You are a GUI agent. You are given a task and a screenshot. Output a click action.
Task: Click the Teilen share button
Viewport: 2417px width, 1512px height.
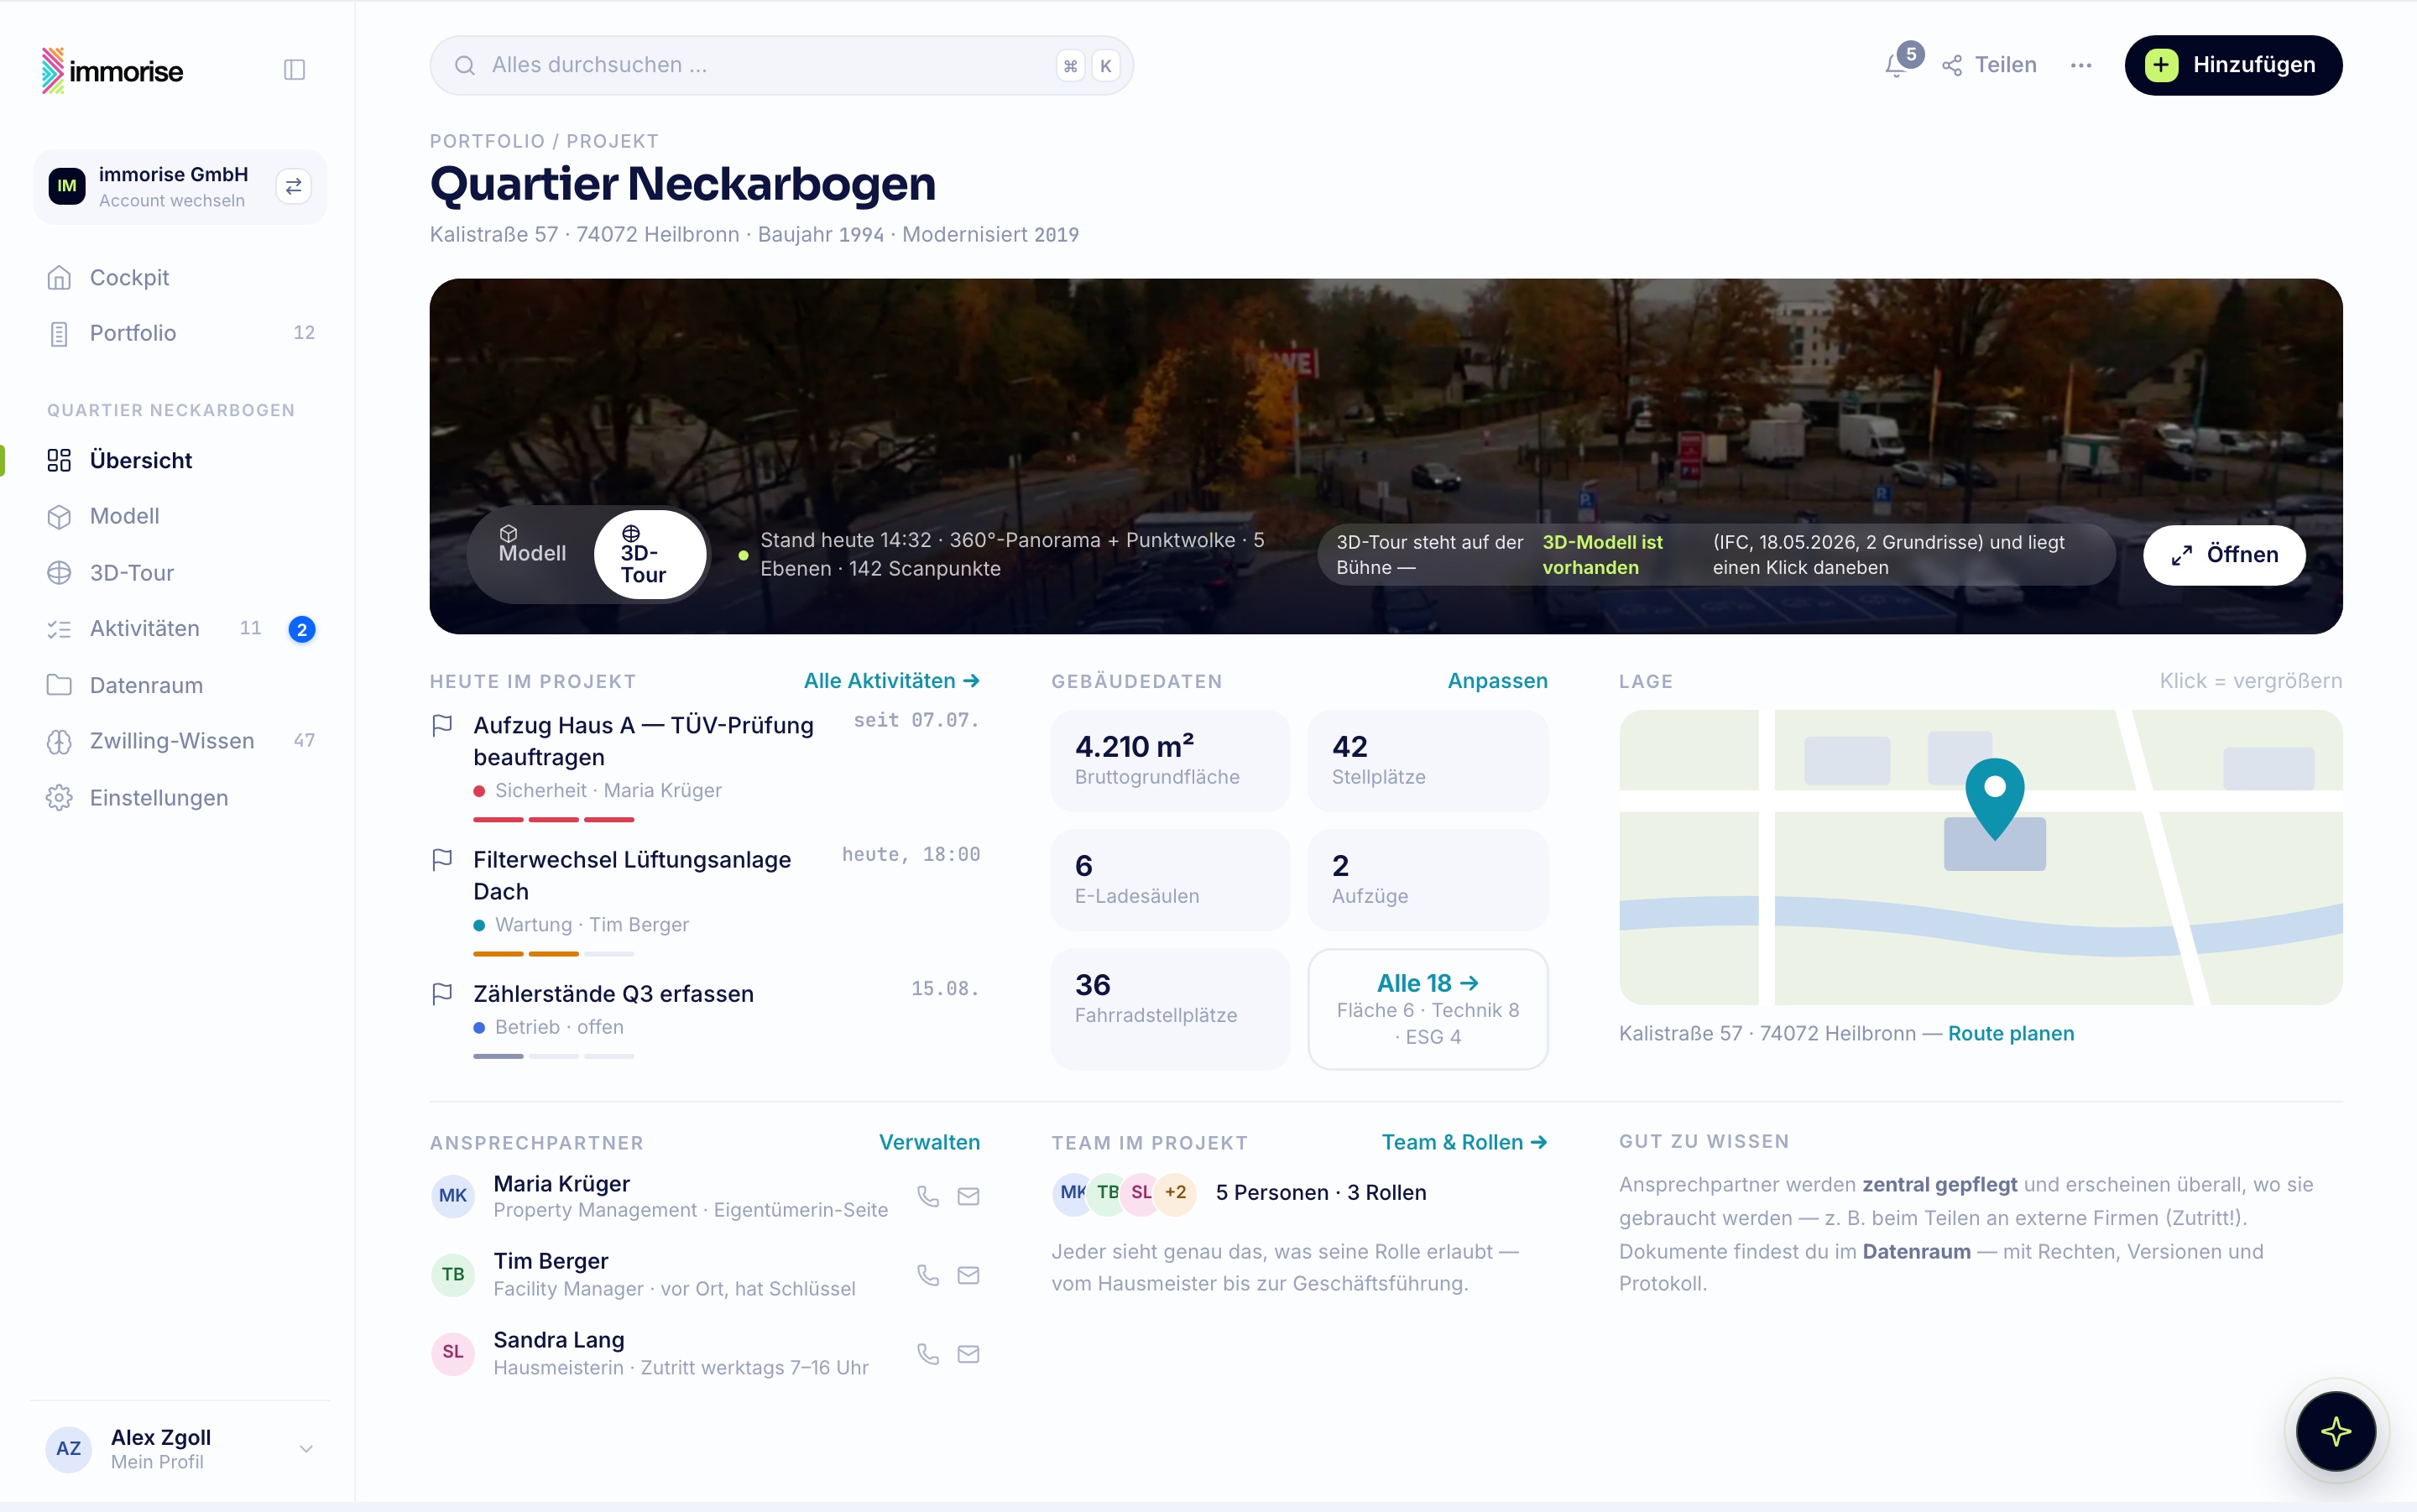point(1990,65)
